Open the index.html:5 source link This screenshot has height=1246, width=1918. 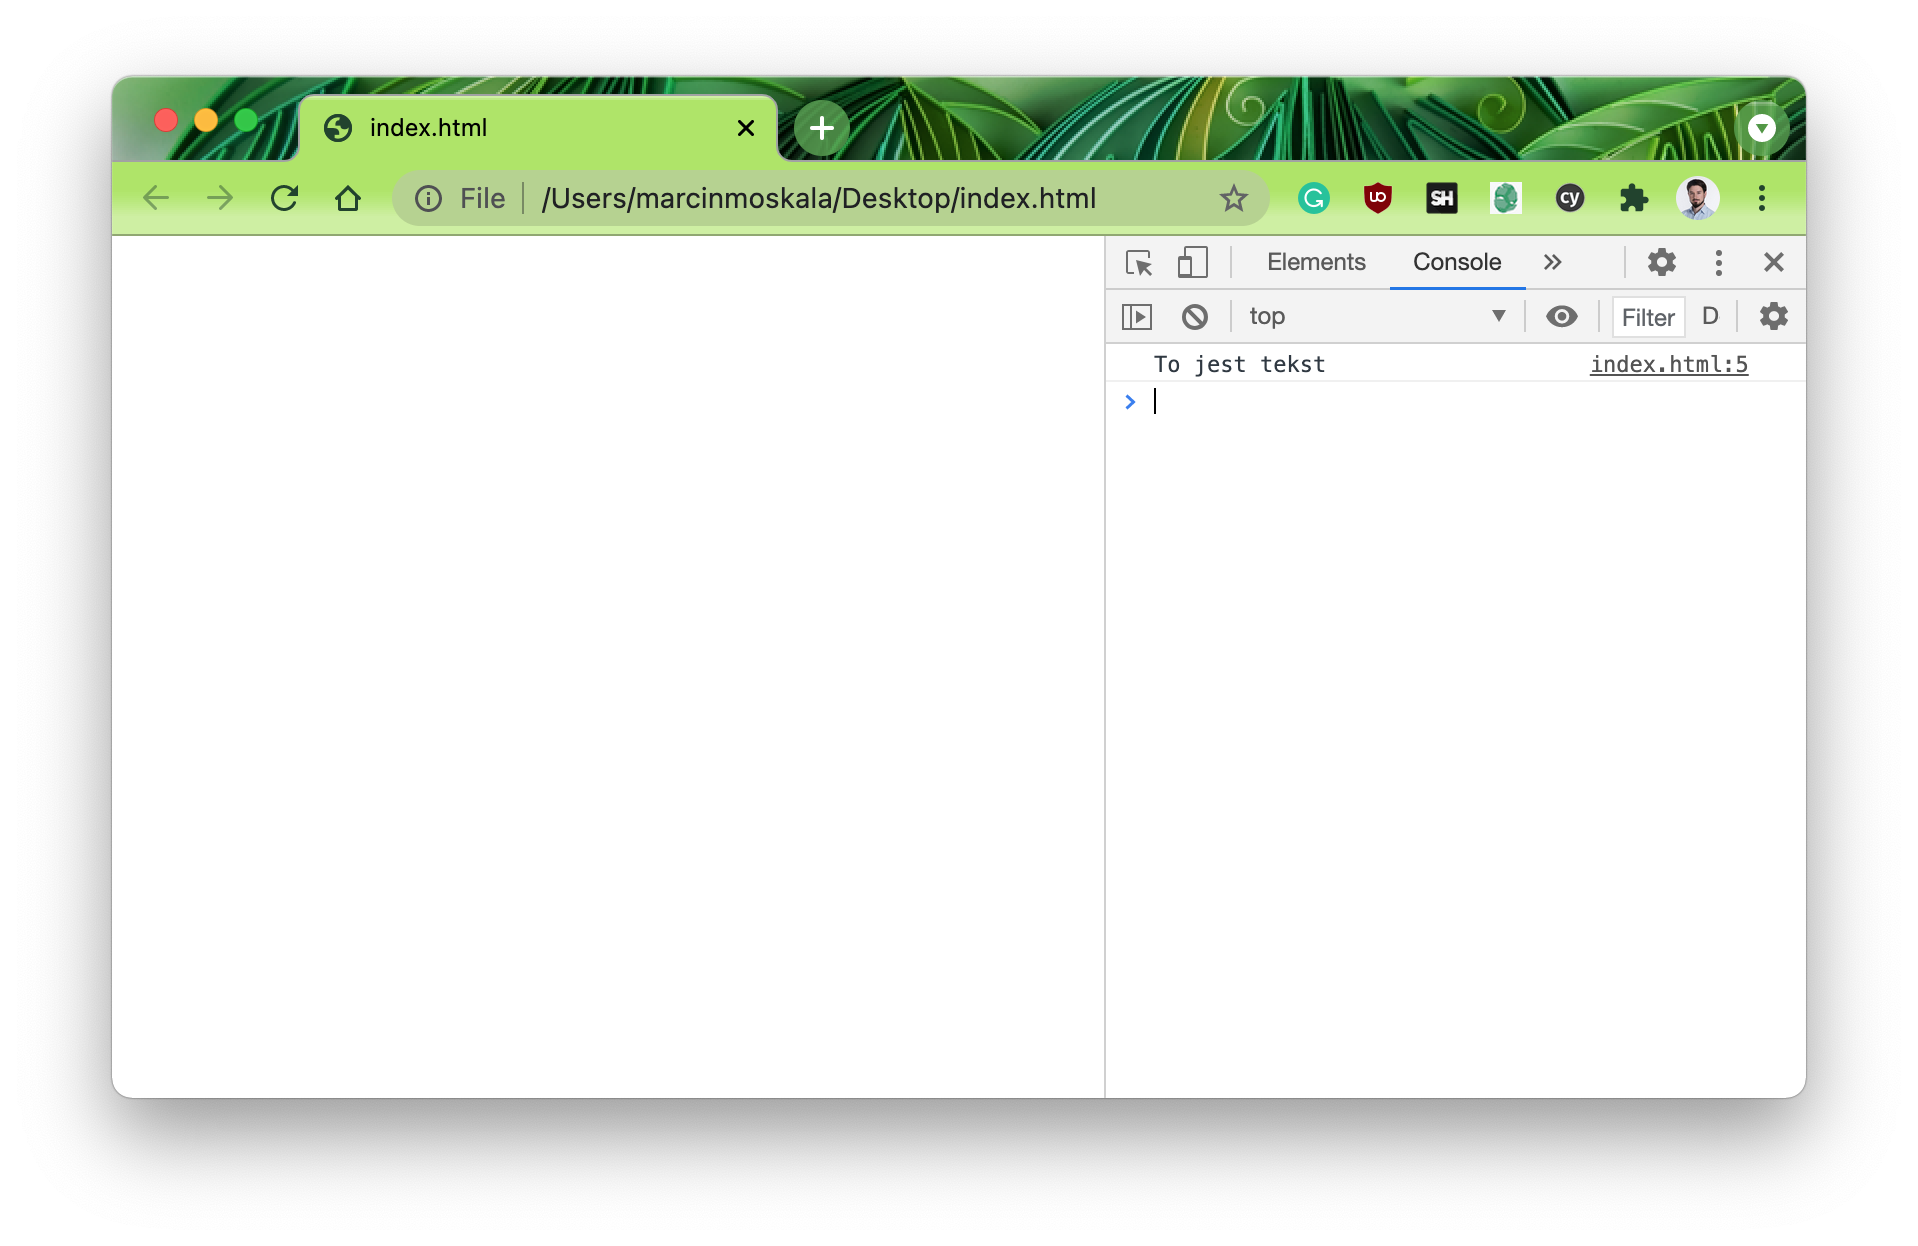(1668, 365)
